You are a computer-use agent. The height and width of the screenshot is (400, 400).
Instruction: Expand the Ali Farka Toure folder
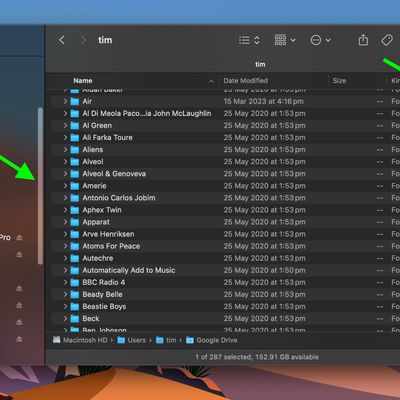click(x=65, y=138)
